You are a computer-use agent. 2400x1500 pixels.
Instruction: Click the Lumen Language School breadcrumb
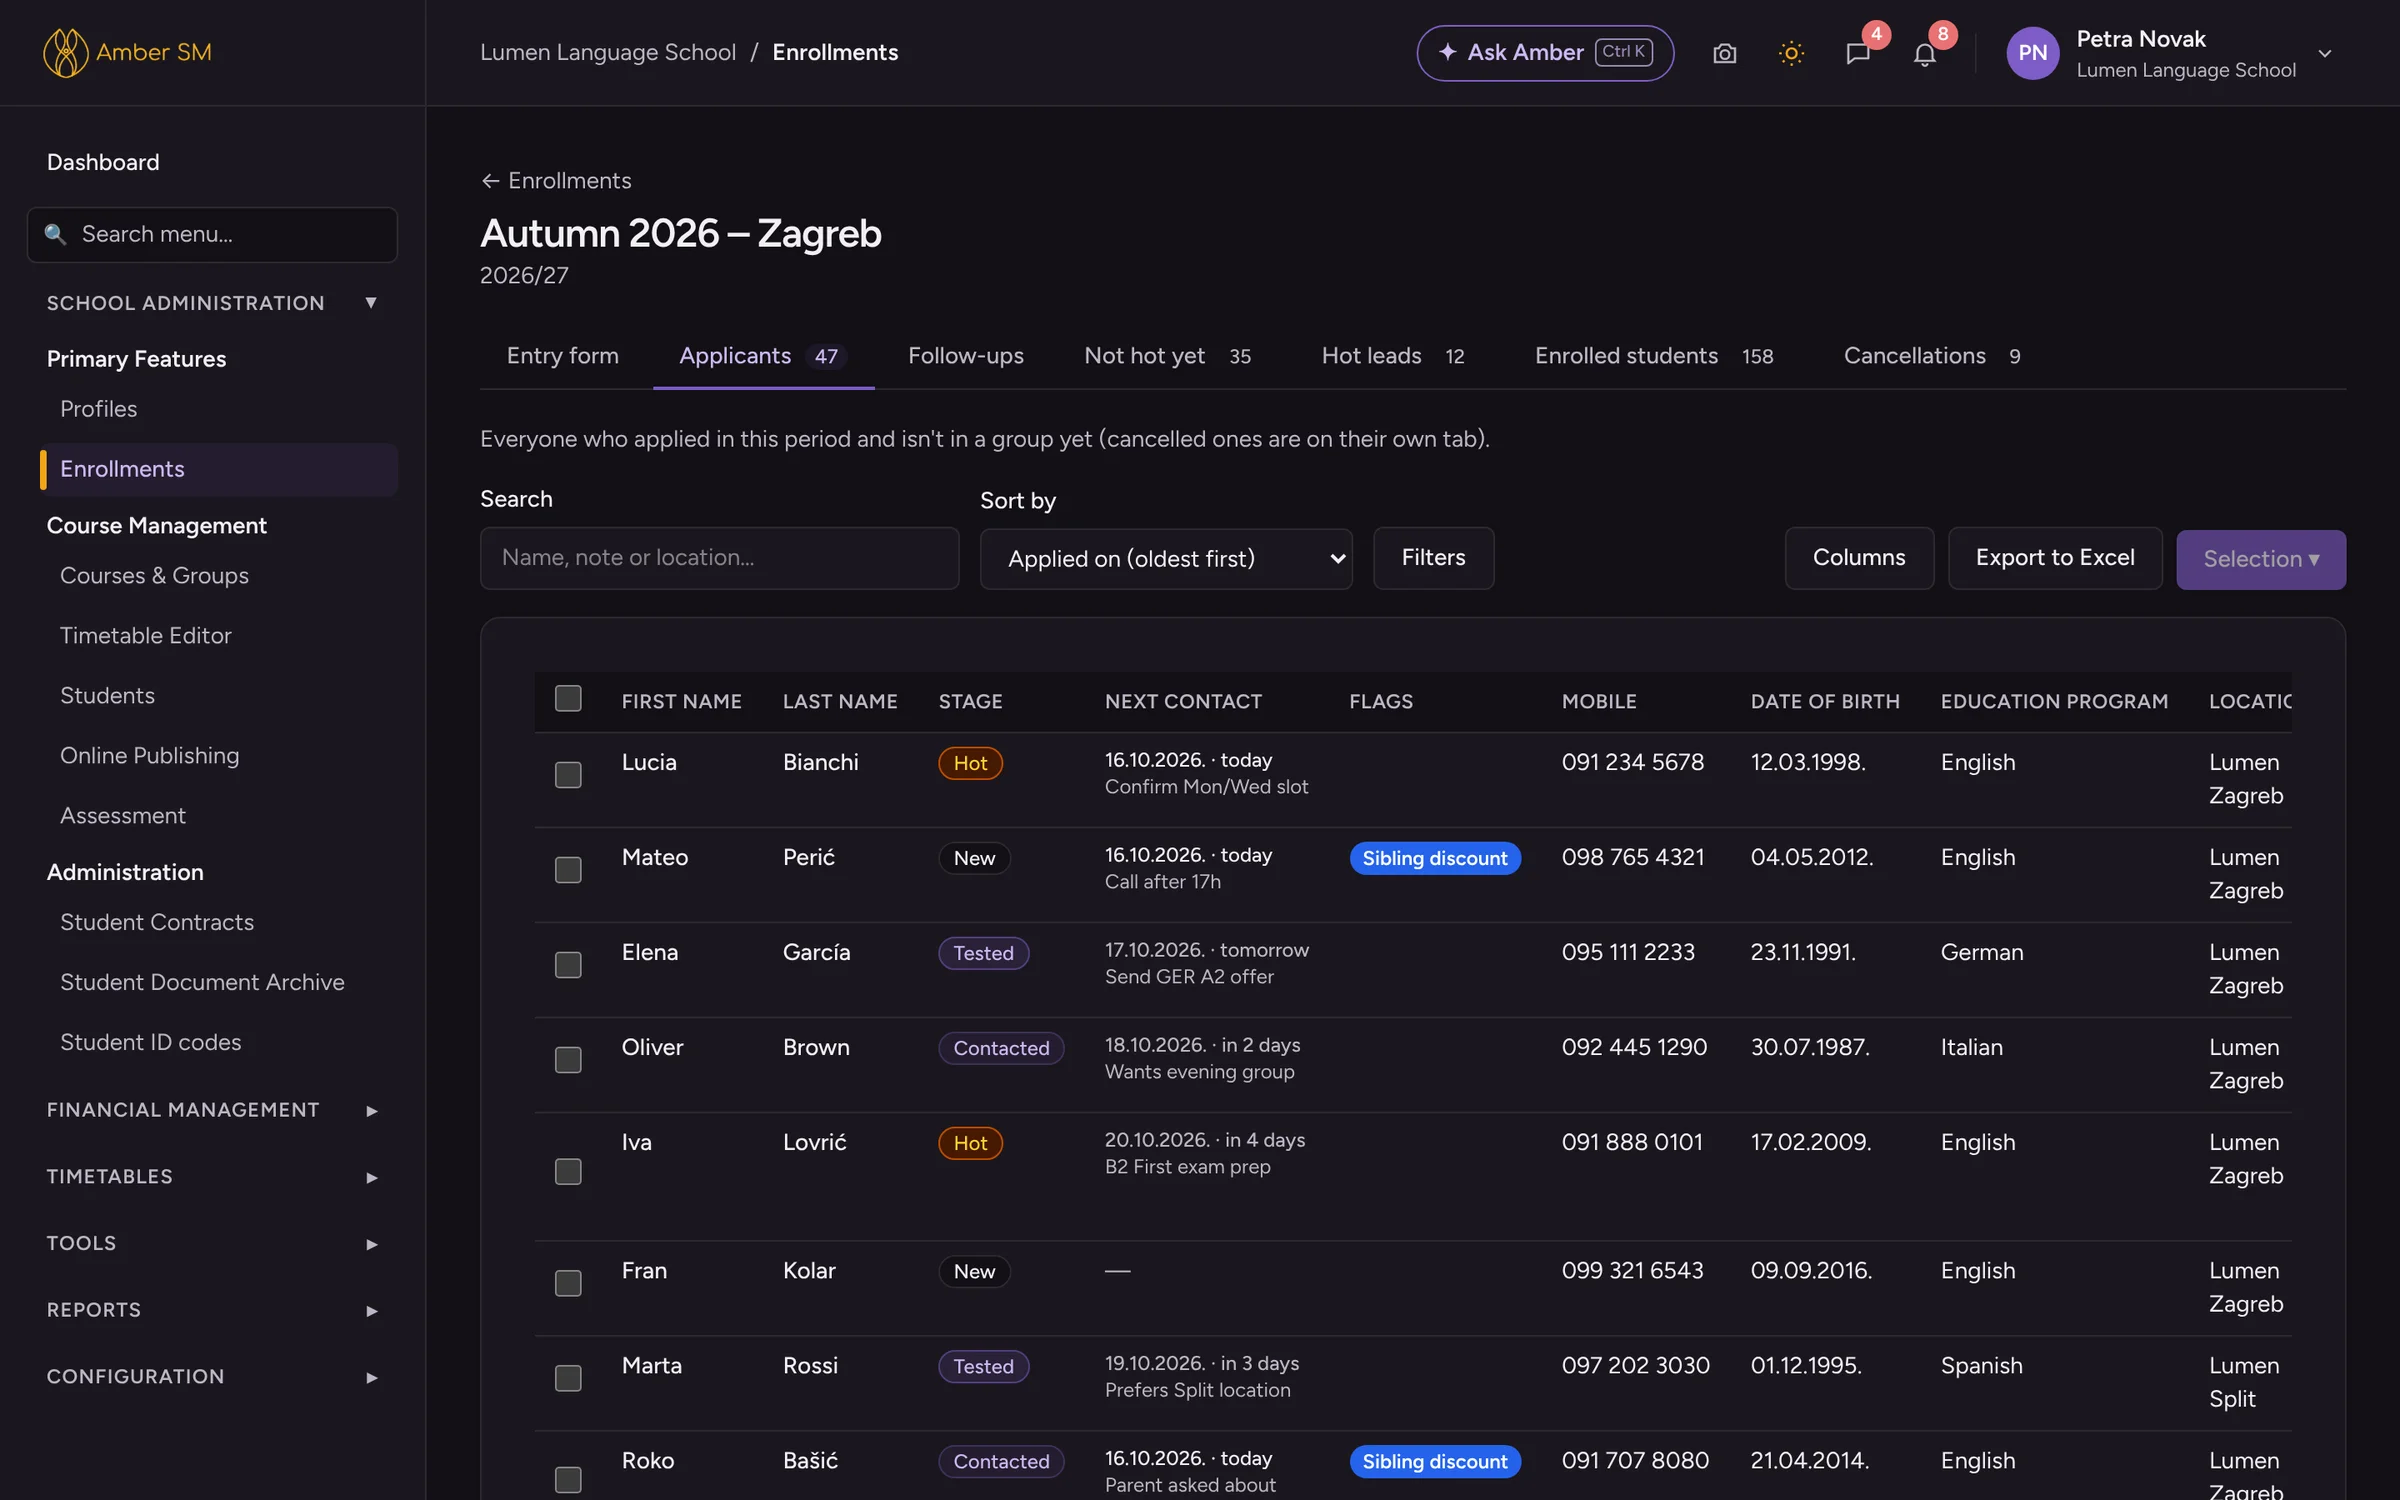tap(608, 52)
